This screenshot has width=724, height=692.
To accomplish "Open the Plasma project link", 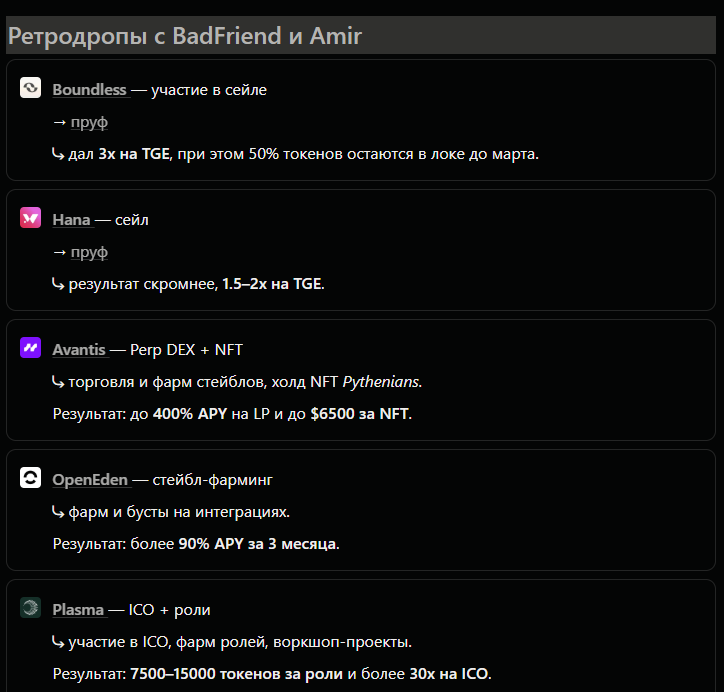I will click(x=77, y=610).
